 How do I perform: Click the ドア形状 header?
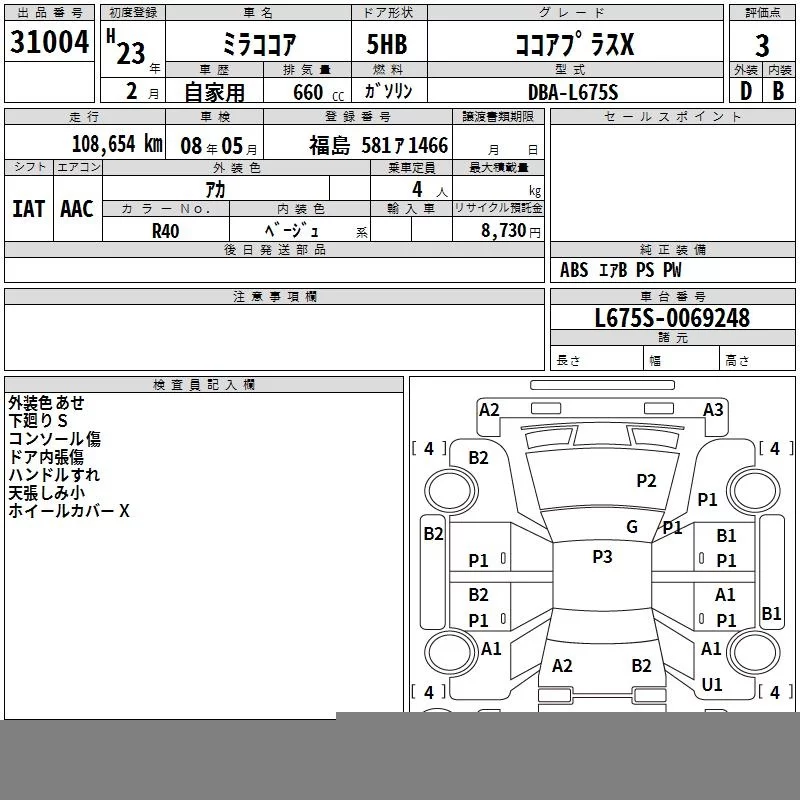[389, 13]
